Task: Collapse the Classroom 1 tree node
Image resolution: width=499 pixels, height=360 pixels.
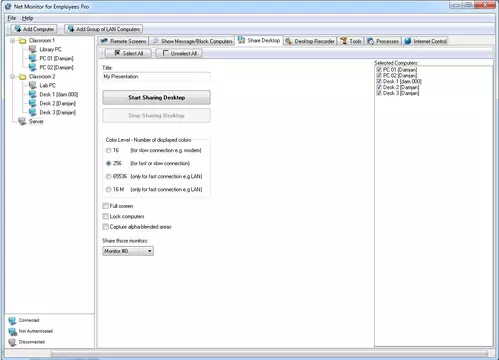Action: click(12, 41)
